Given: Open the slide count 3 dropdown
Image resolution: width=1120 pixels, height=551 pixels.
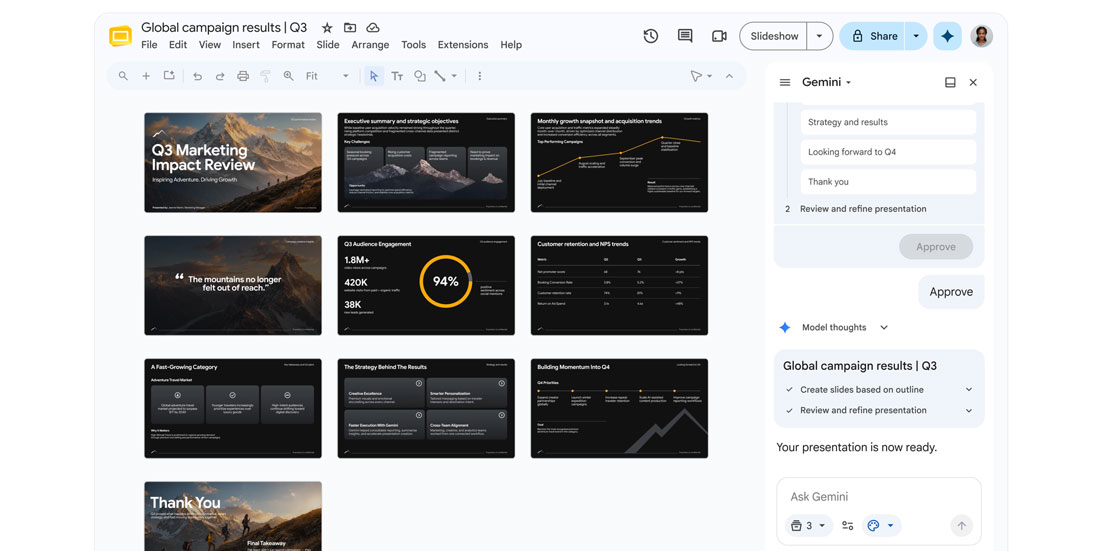Looking at the screenshot, I should 809,526.
